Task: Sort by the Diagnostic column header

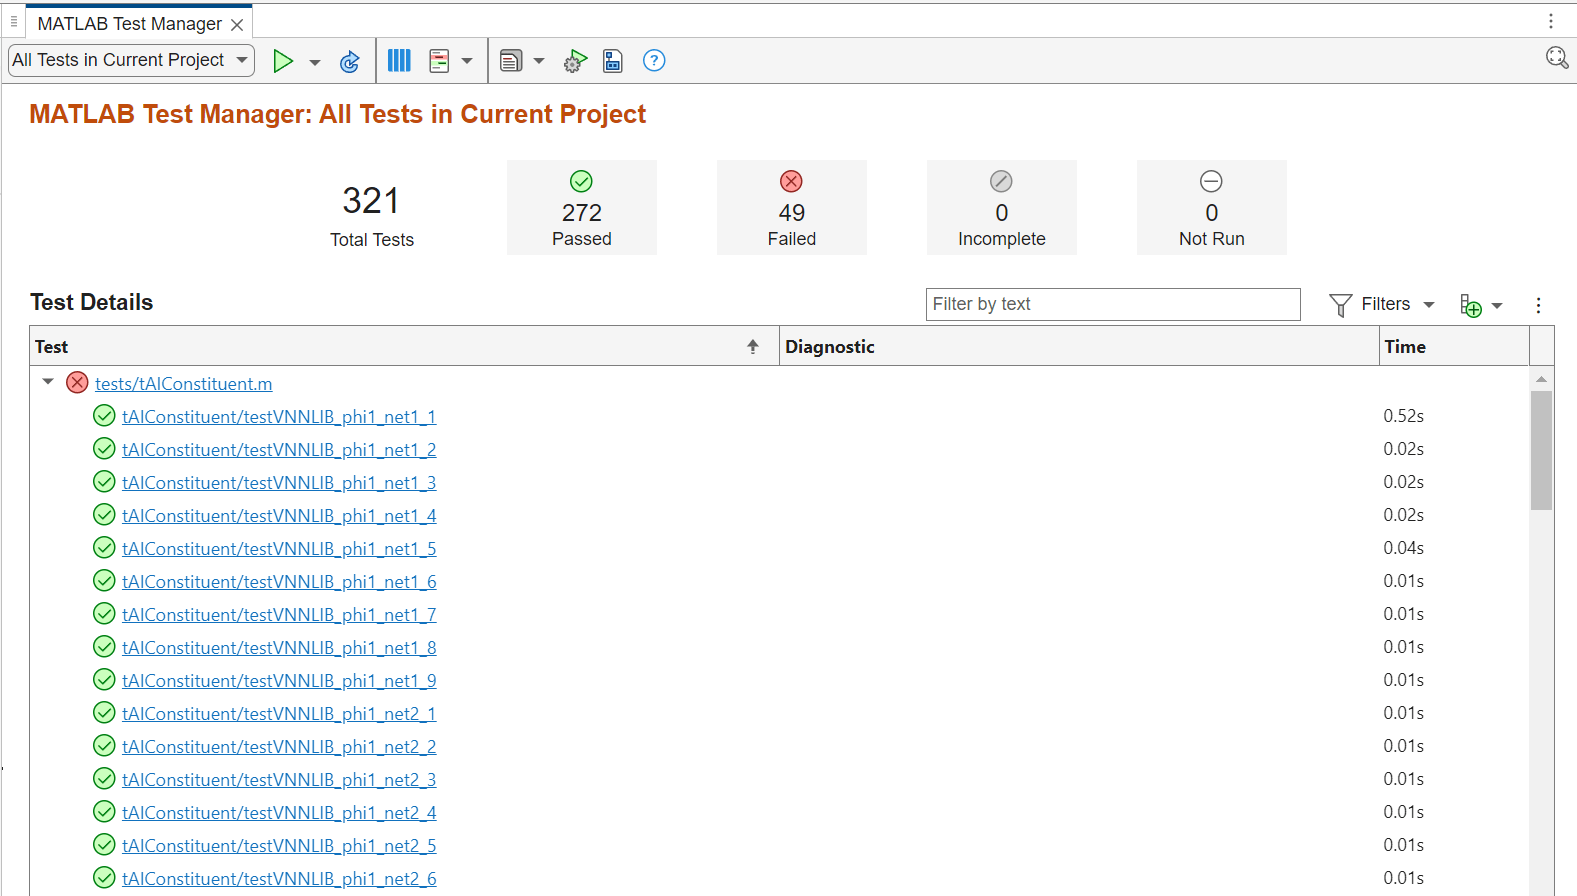Action: [x=1079, y=346]
